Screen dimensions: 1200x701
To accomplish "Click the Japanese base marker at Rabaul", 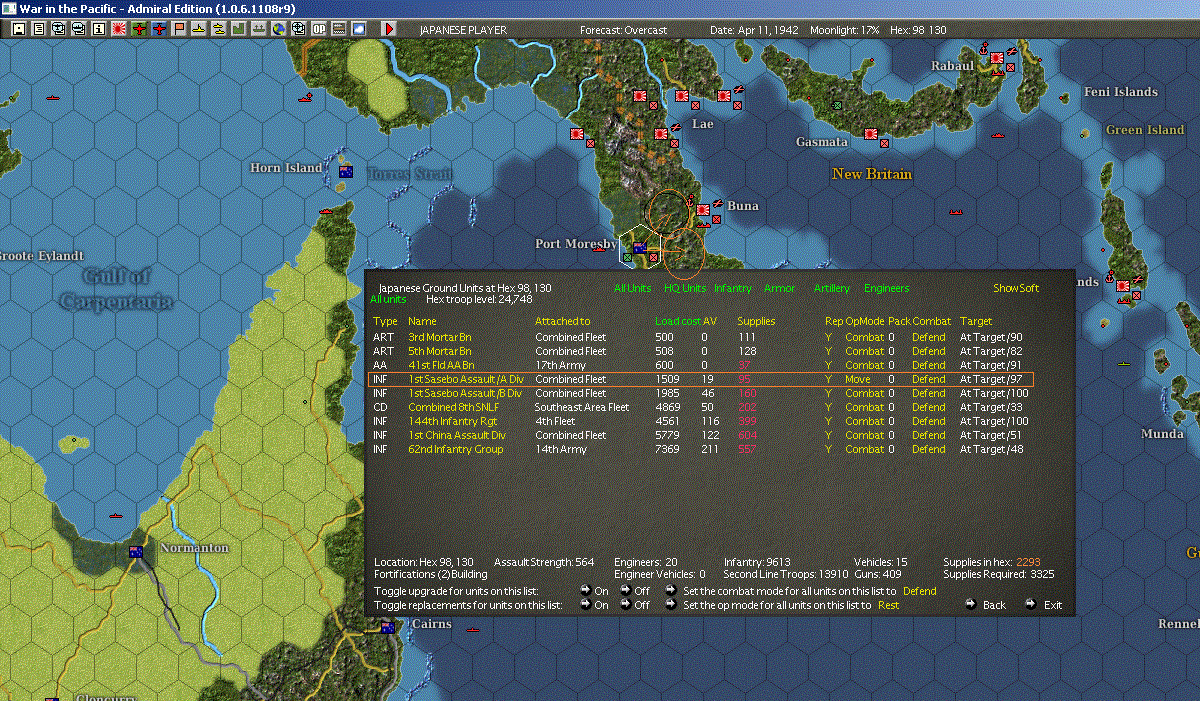I will point(997,59).
